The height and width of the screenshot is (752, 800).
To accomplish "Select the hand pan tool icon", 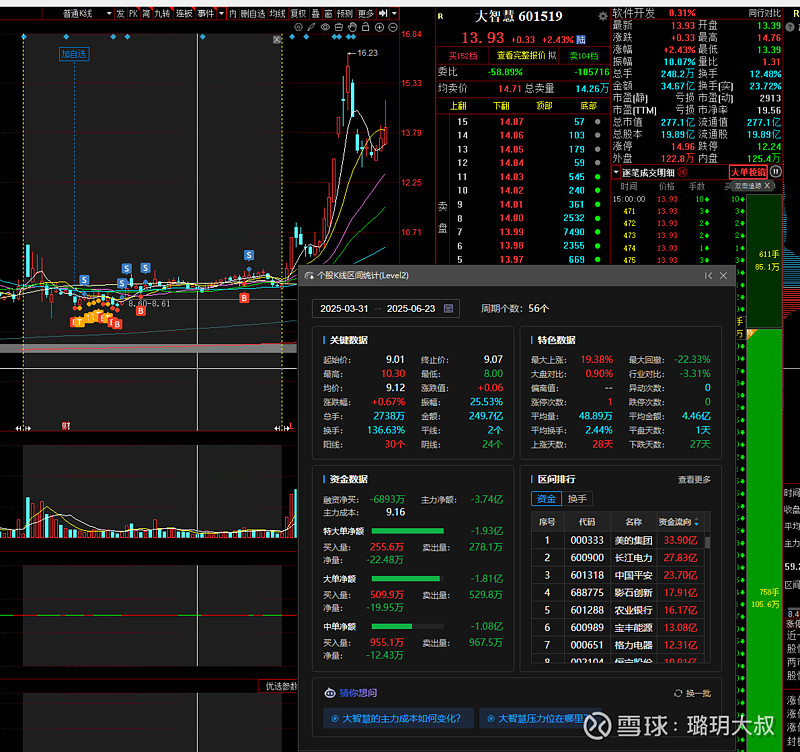I will click(352, 28).
